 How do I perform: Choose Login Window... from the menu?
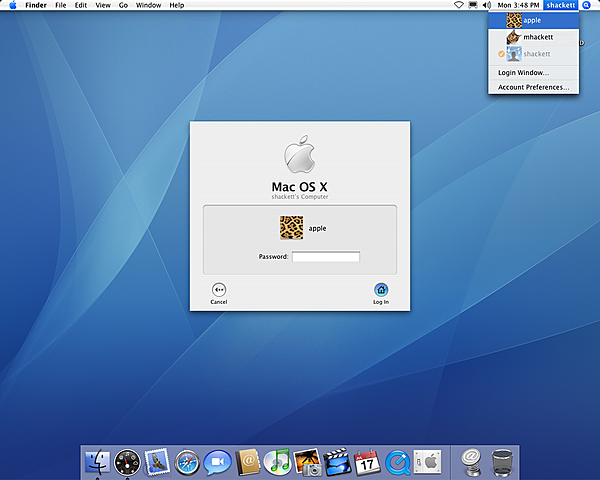[x=533, y=72]
